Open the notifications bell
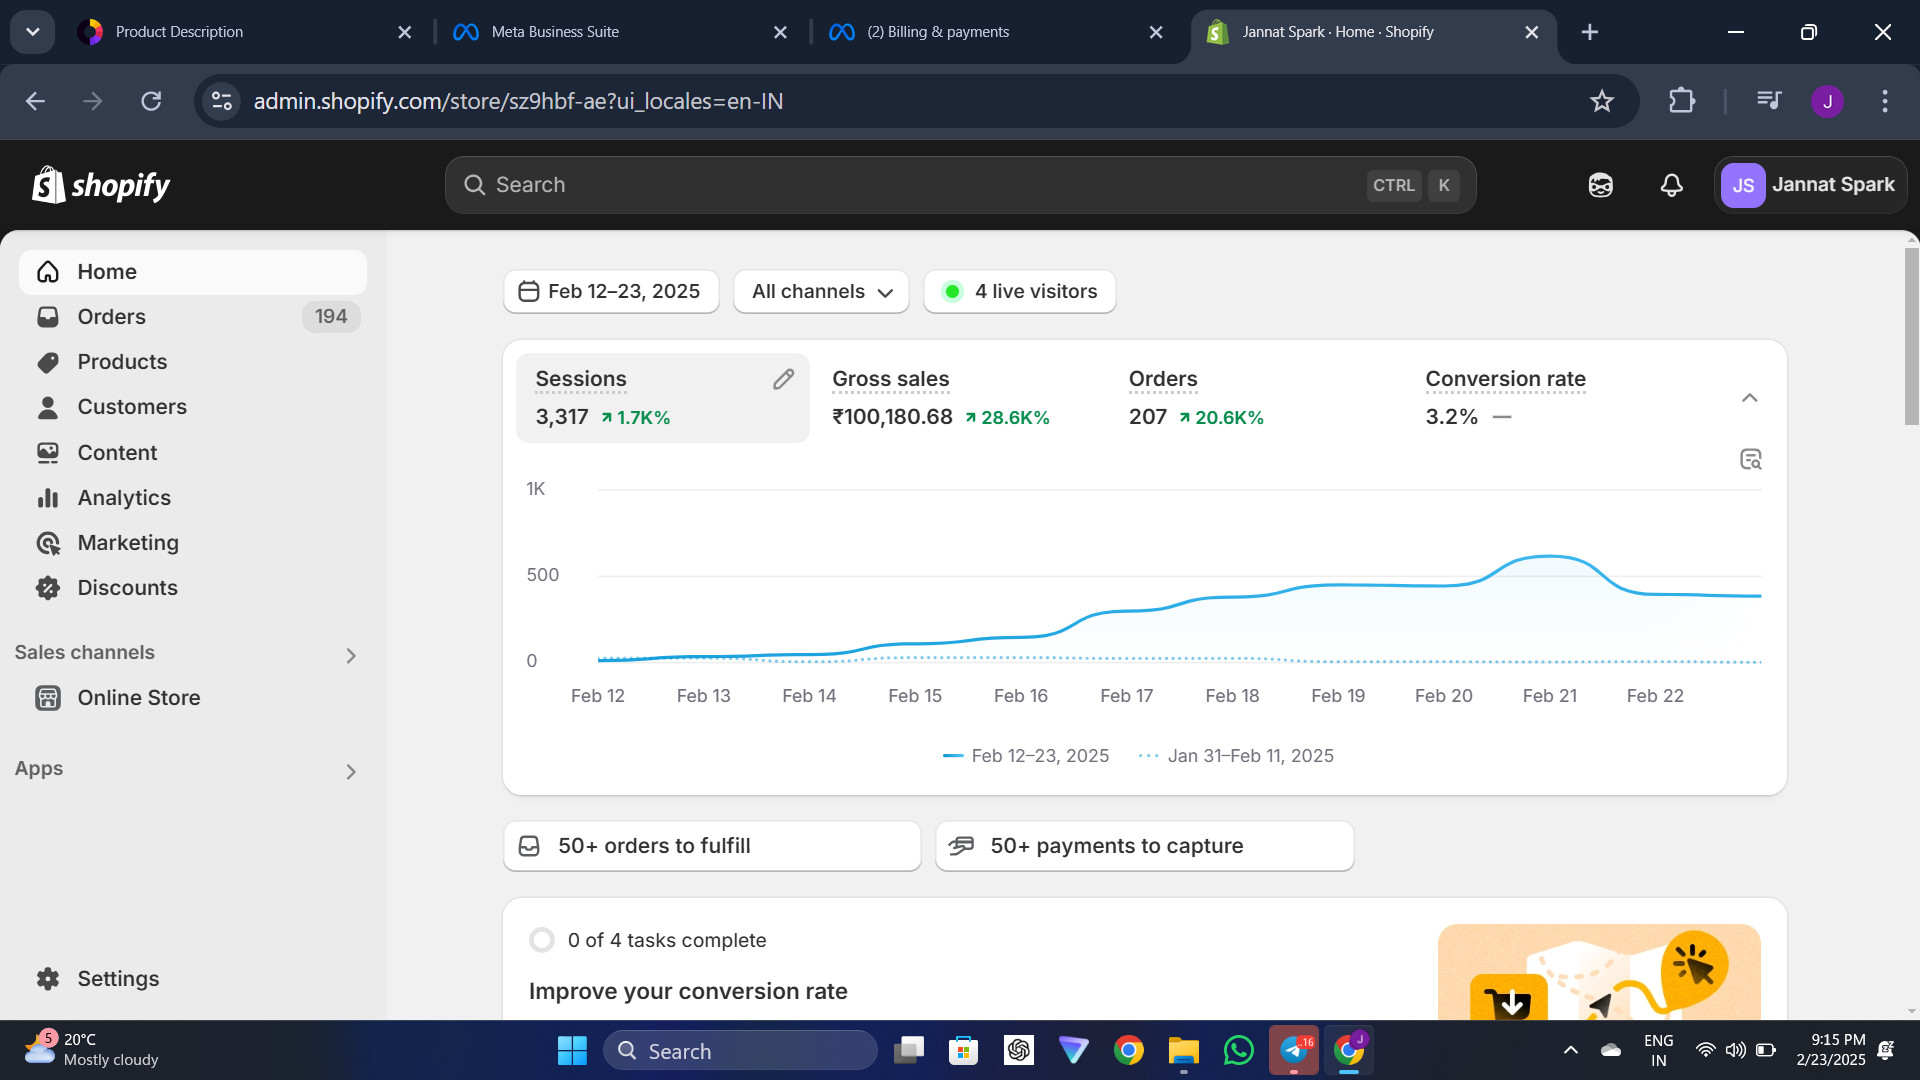This screenshot has height=1080, width=1920. pos(1672,185)
